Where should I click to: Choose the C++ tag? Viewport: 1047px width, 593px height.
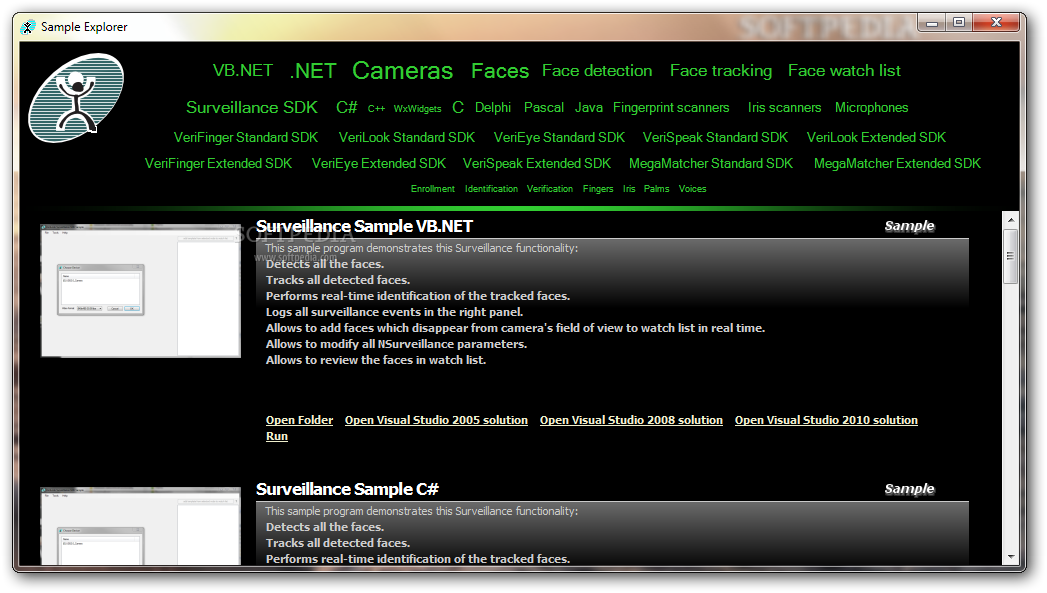(x=376, y=108)
